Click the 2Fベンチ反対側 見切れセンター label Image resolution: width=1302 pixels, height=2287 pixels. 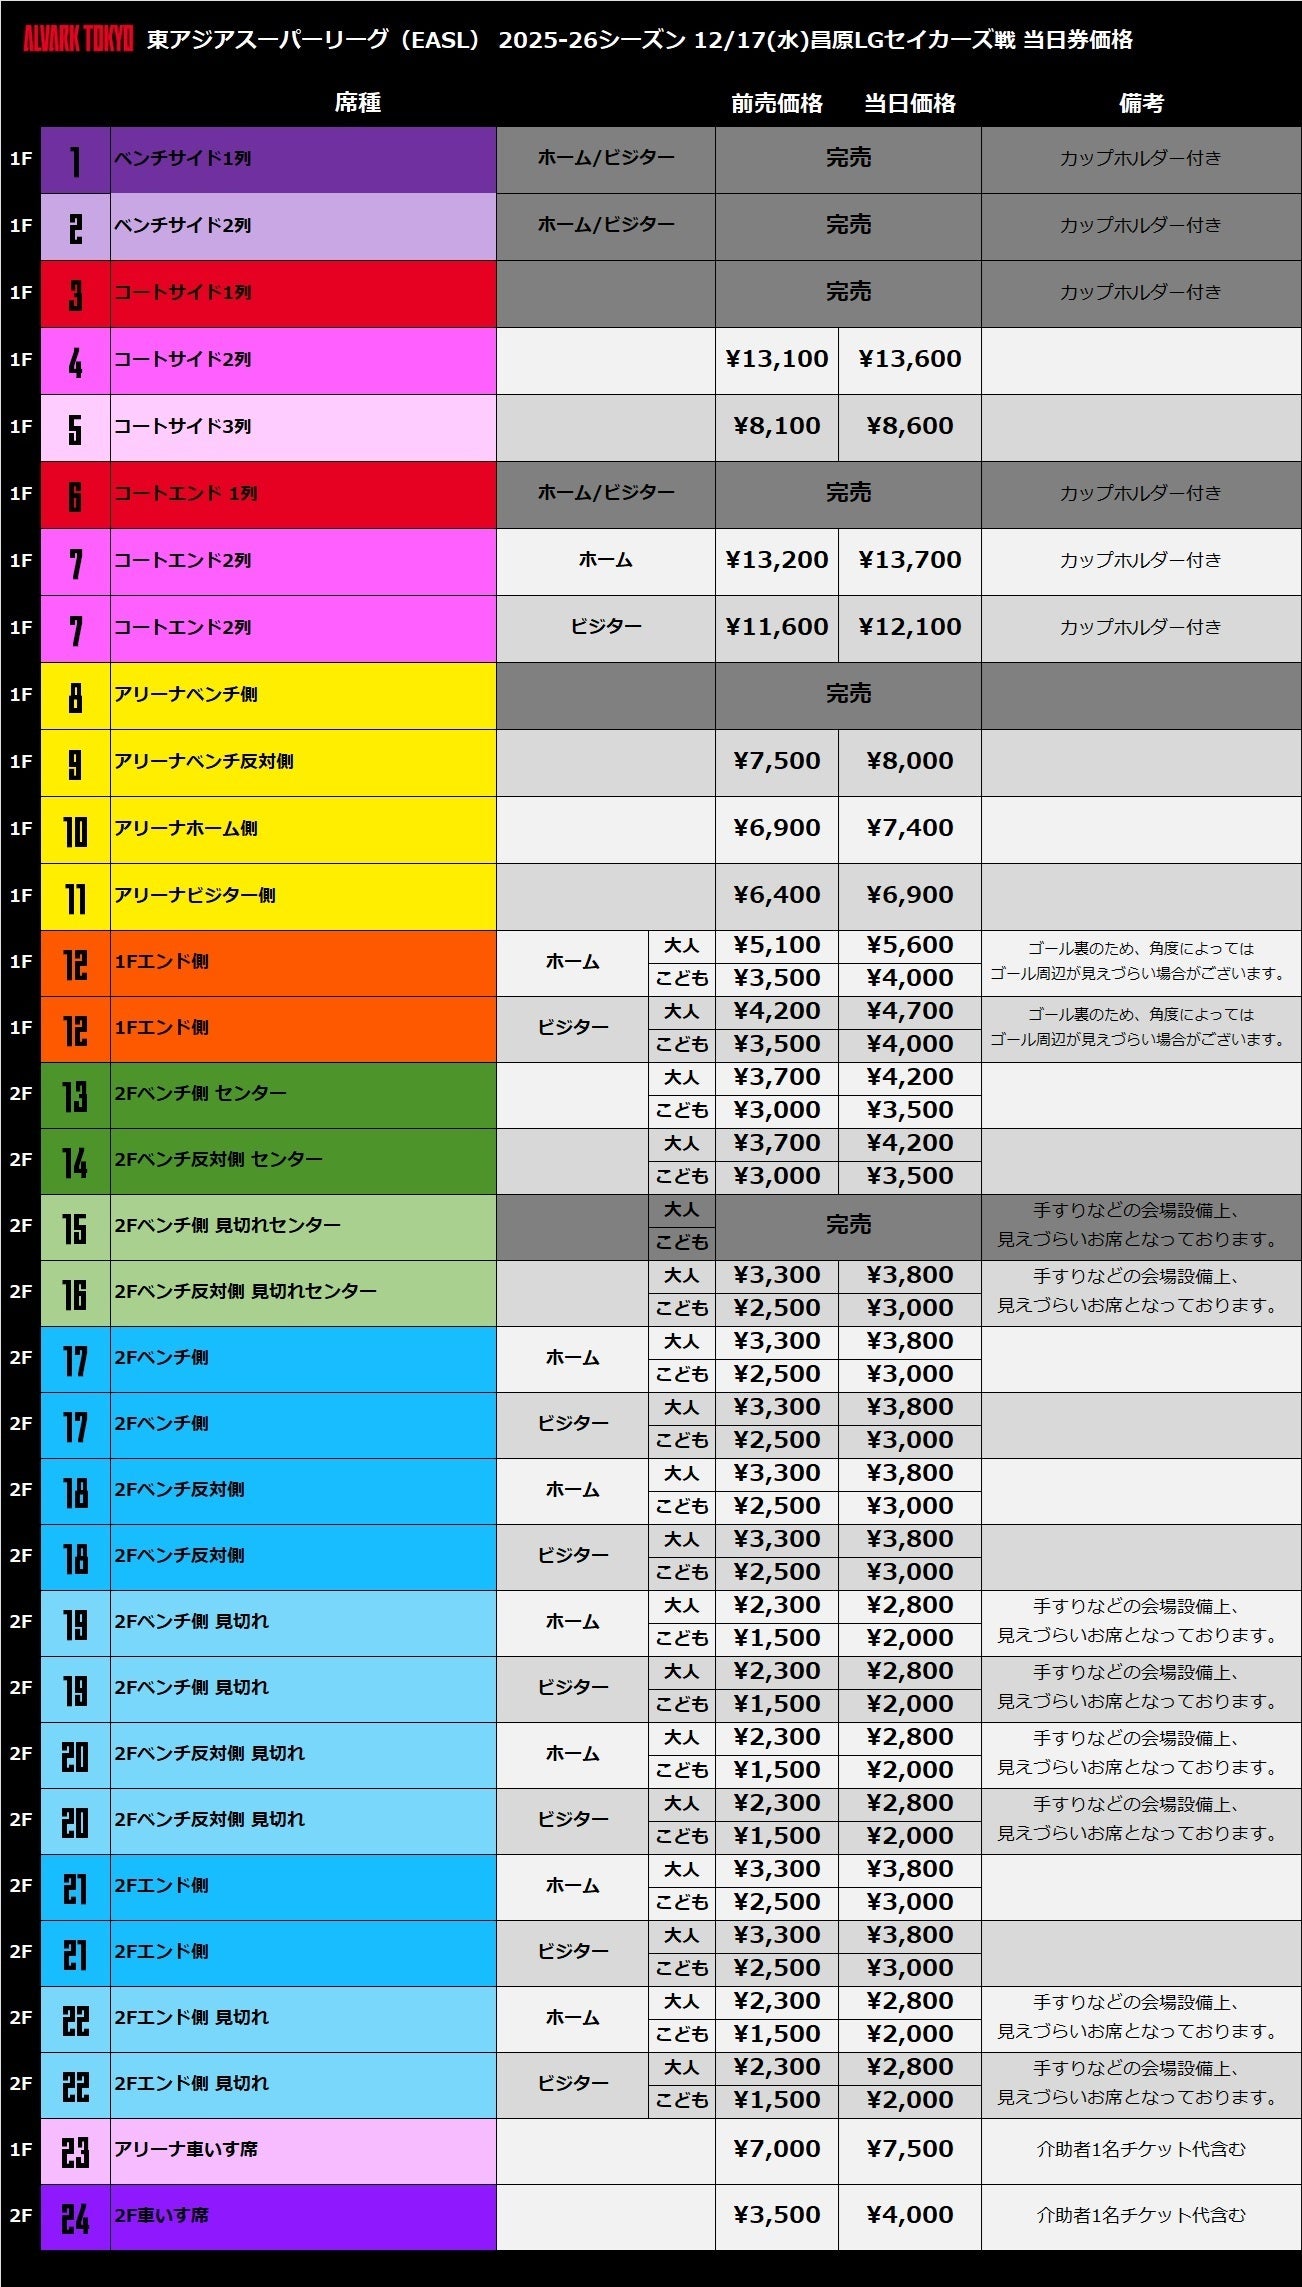pyautogui.click(x=245, y=1291)
